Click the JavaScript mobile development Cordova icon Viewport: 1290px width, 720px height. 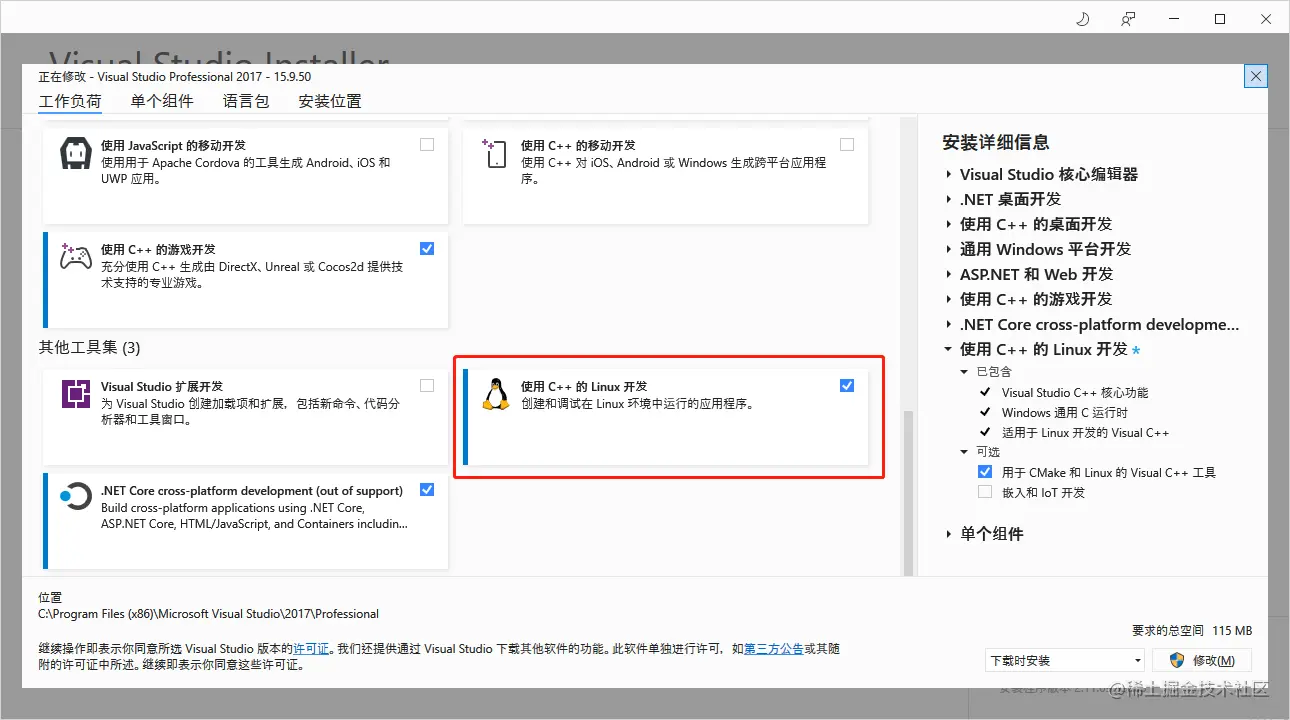[77, 155]
